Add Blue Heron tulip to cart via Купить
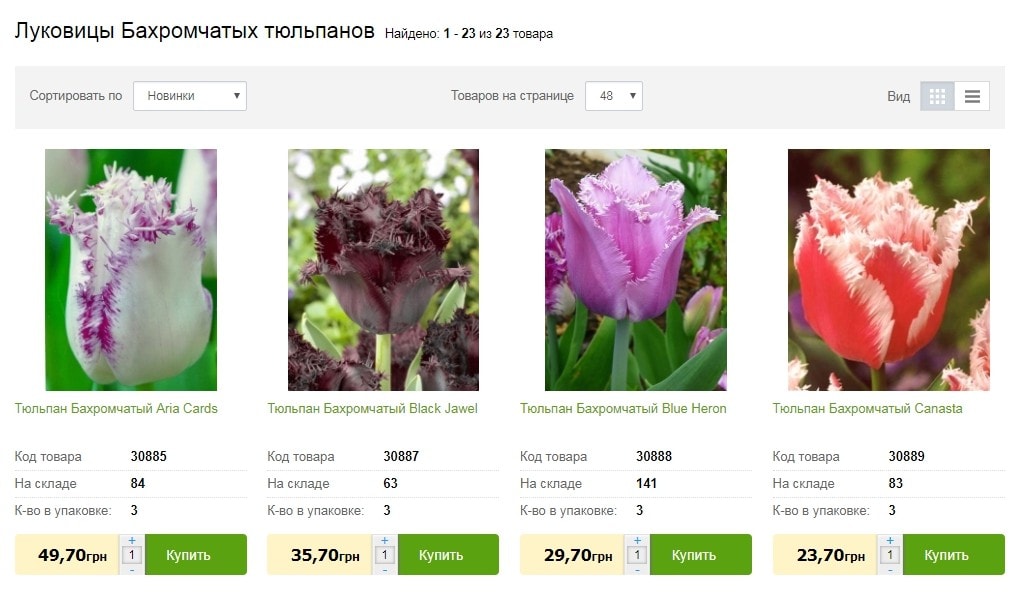Image resolution: width=1024 pixels, height=605 pixels. point(701,555)
